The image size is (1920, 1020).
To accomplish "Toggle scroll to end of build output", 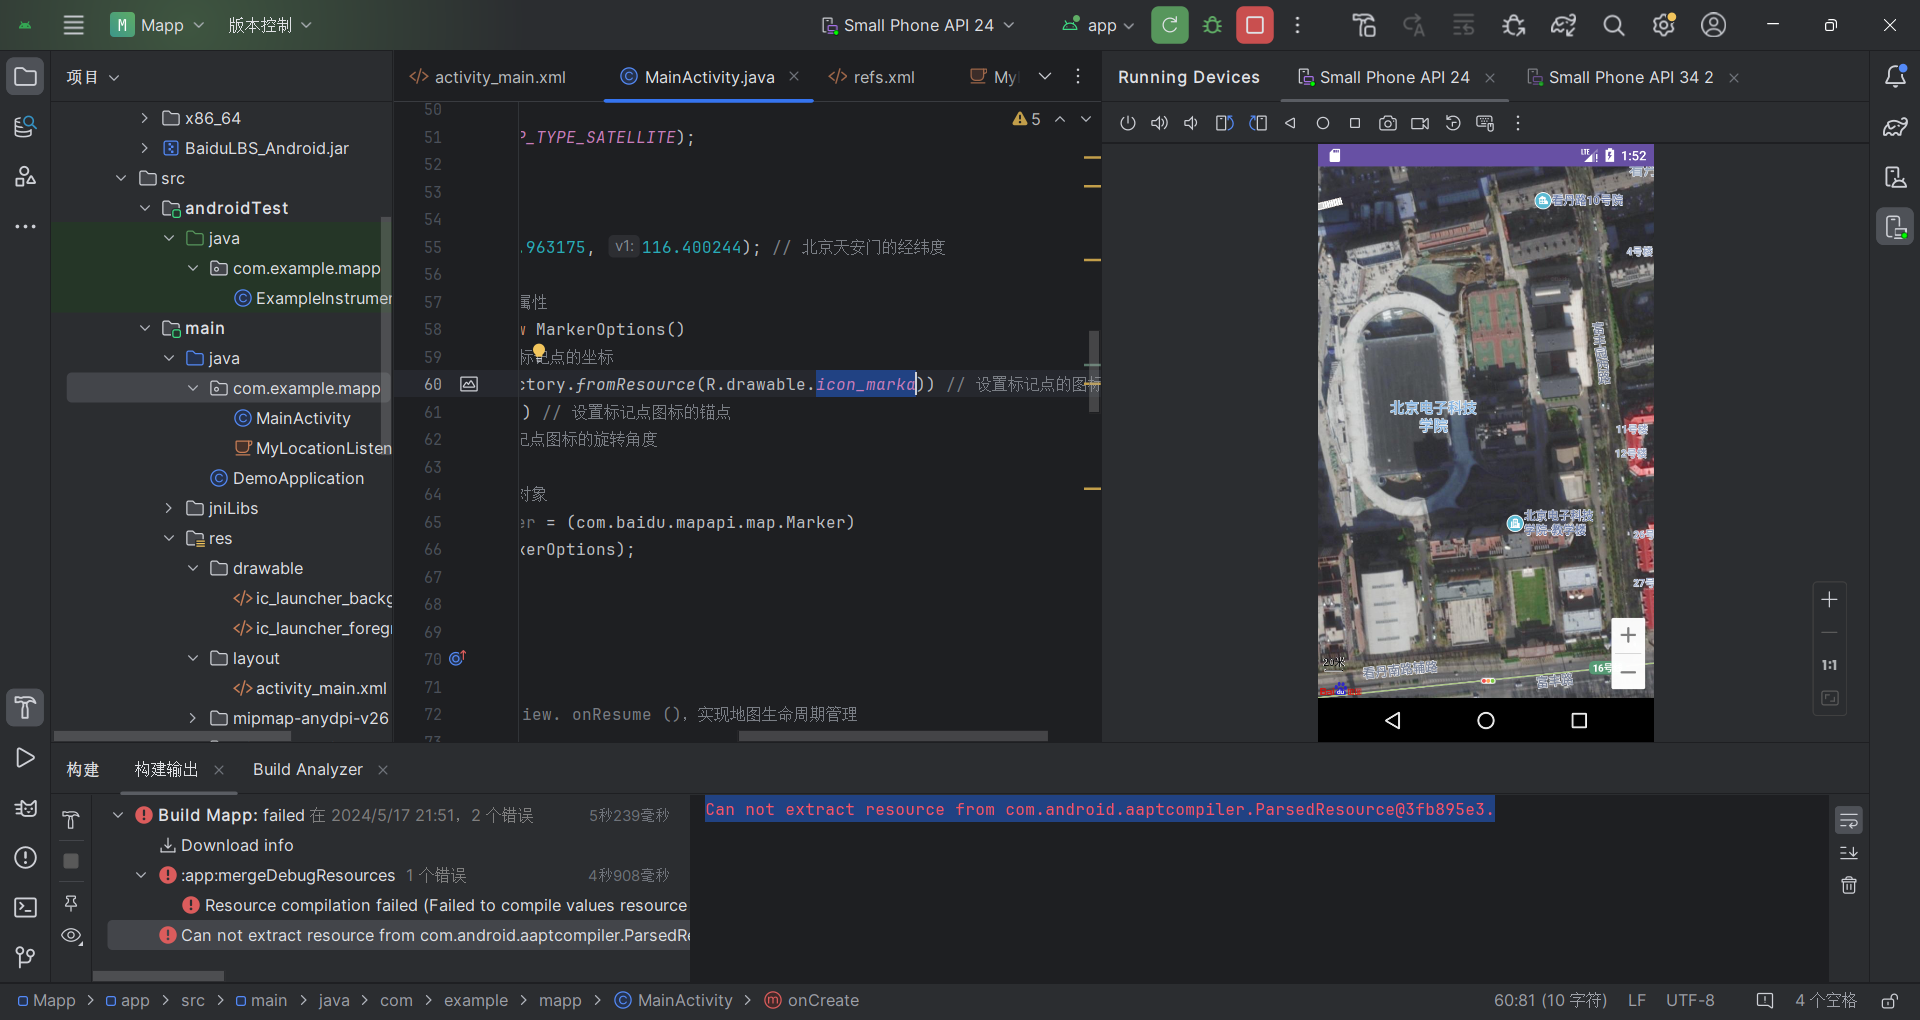I will pyautogui.click(x=1849, y=853).
